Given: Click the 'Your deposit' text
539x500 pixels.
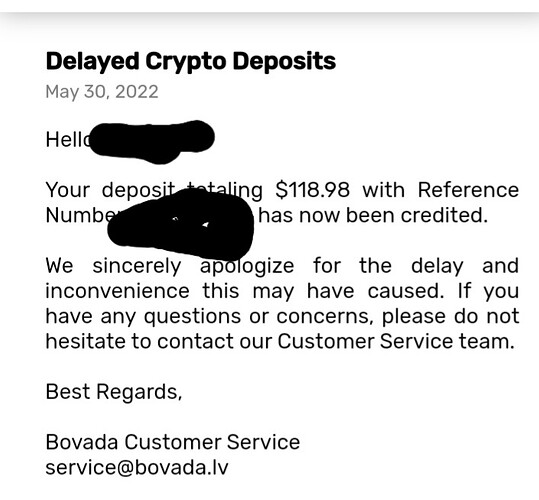Looking at the screenshot, I should click(111, 190).
